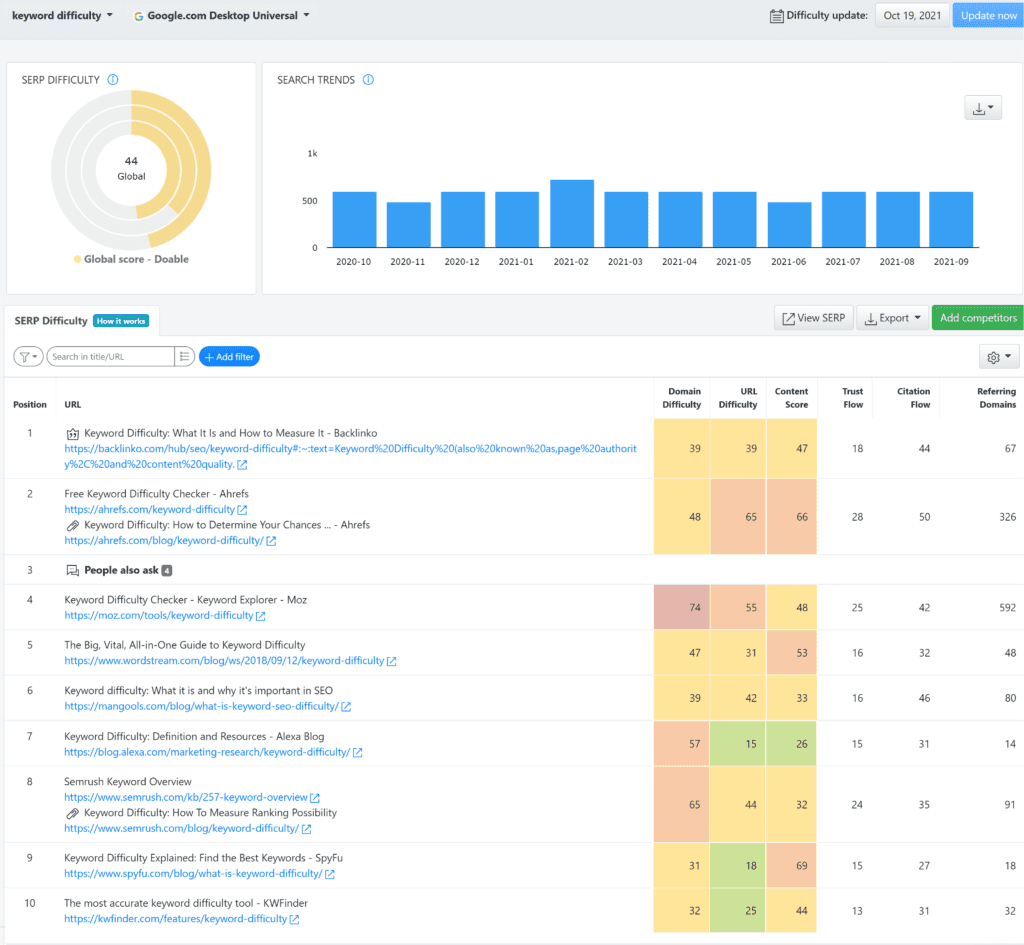Open blog.alexa.com keyword-difficulty link
1024x945 pixels.
pos(207,752)
